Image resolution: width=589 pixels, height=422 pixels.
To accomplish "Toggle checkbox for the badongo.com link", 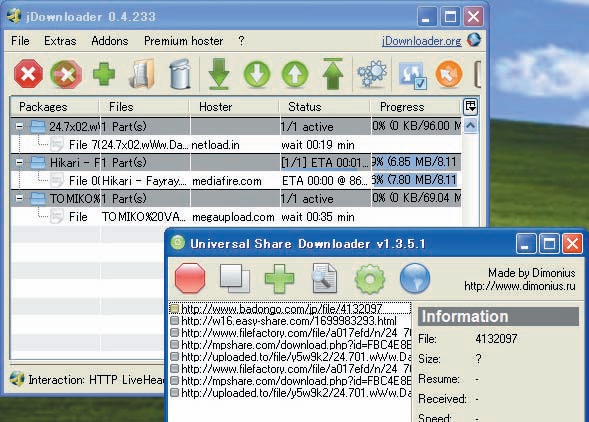I will [174, 309].
